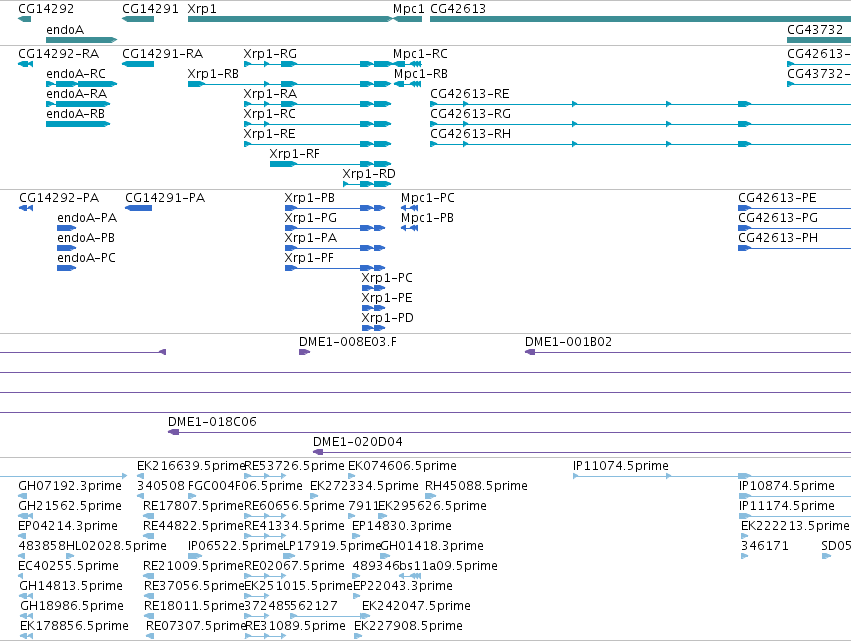Open the CG43732 gene label

[815, 29]
